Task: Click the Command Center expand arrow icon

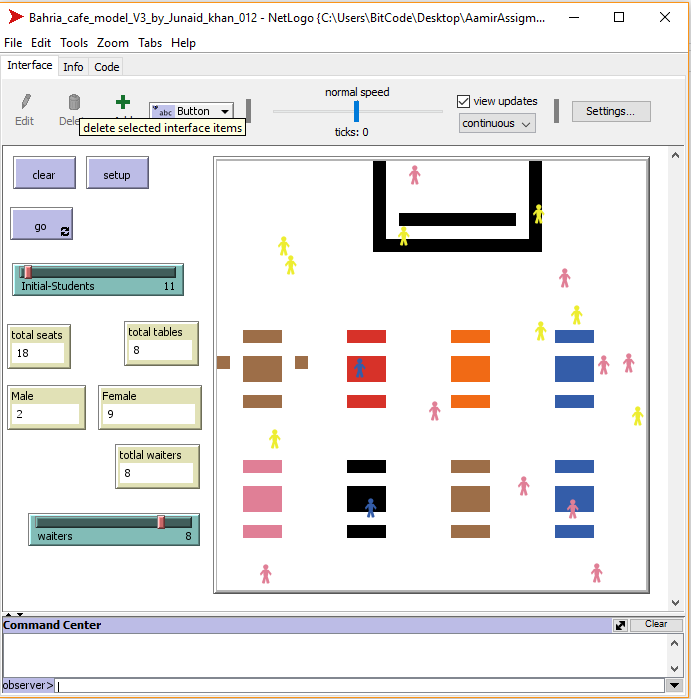Action: pos(620,625)
